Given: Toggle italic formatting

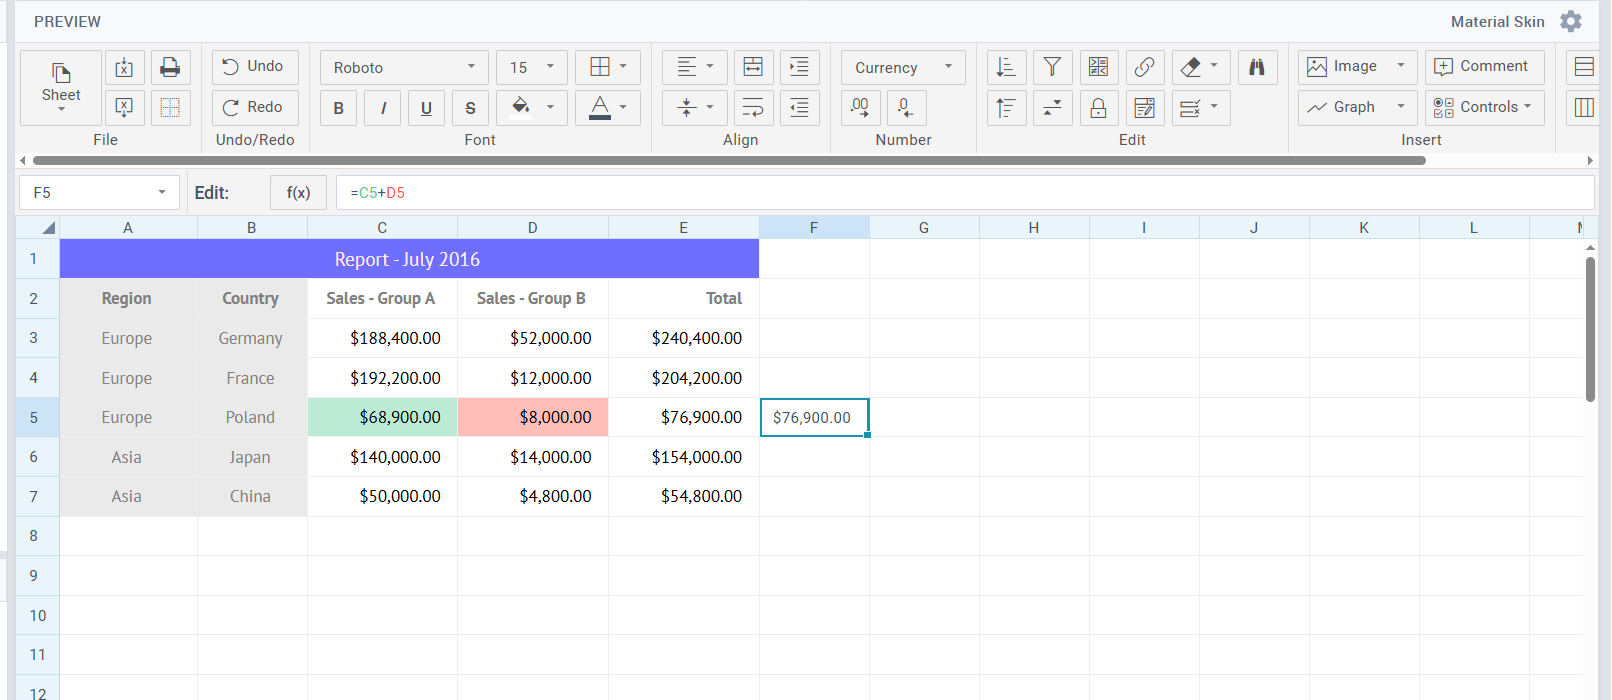Looking at the screenshot, I should tap(383, 108).
